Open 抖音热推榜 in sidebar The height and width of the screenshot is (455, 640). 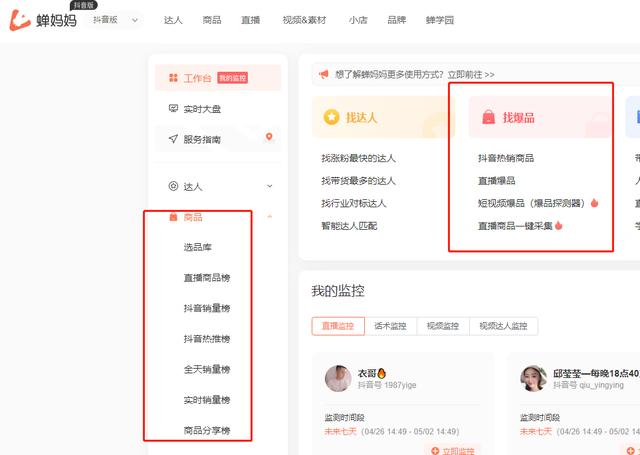pos(207,339)
